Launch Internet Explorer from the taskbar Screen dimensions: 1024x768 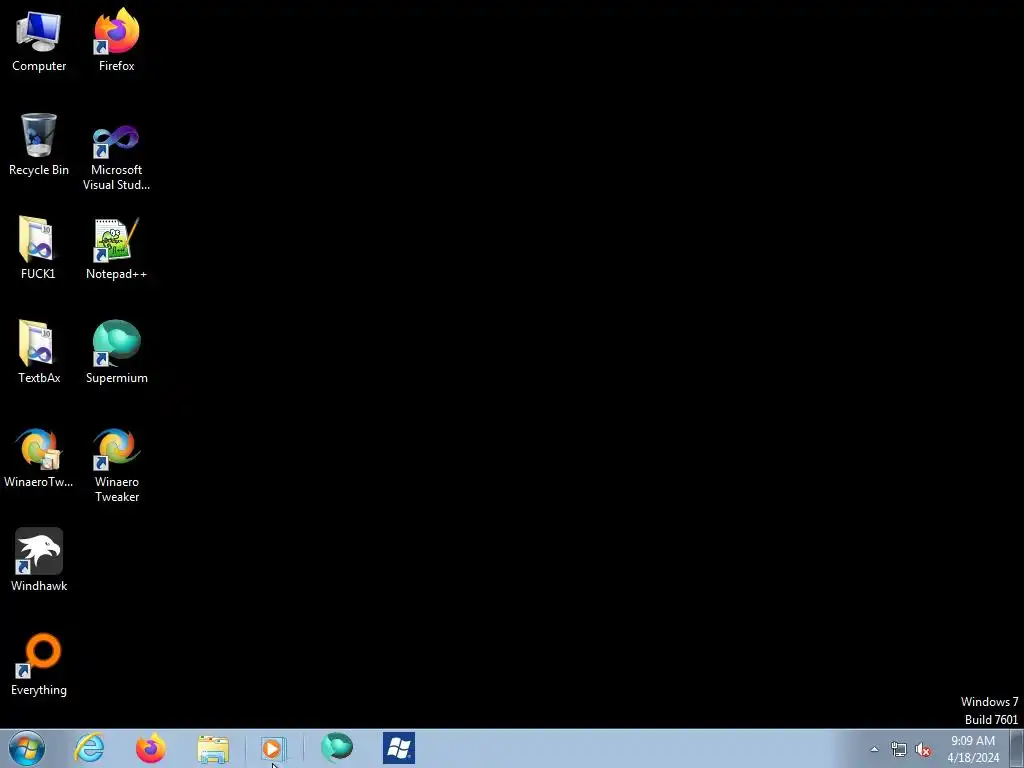[89, 748]
